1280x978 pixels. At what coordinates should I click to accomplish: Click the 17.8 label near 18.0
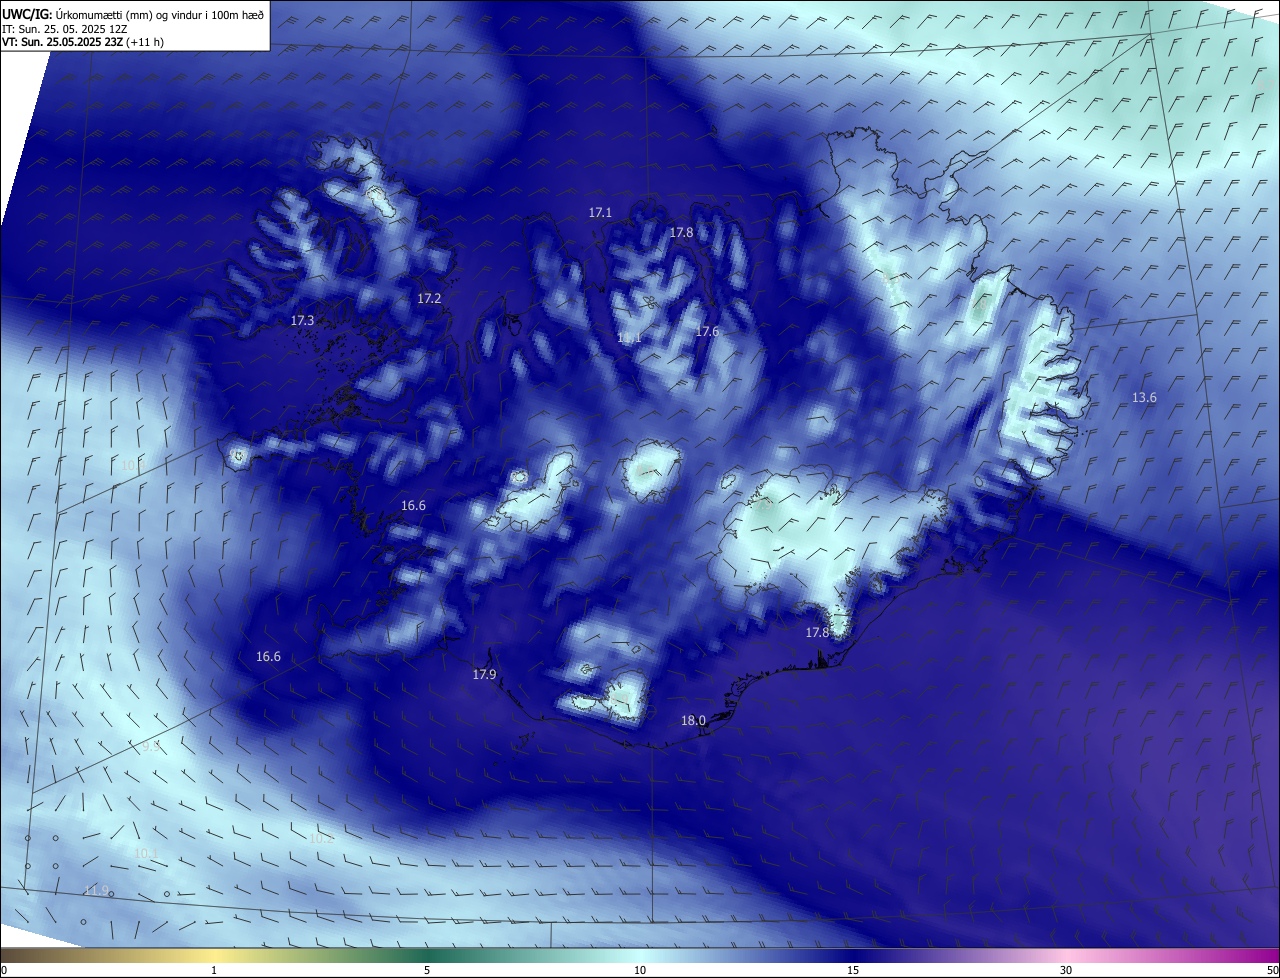(817, 633)
